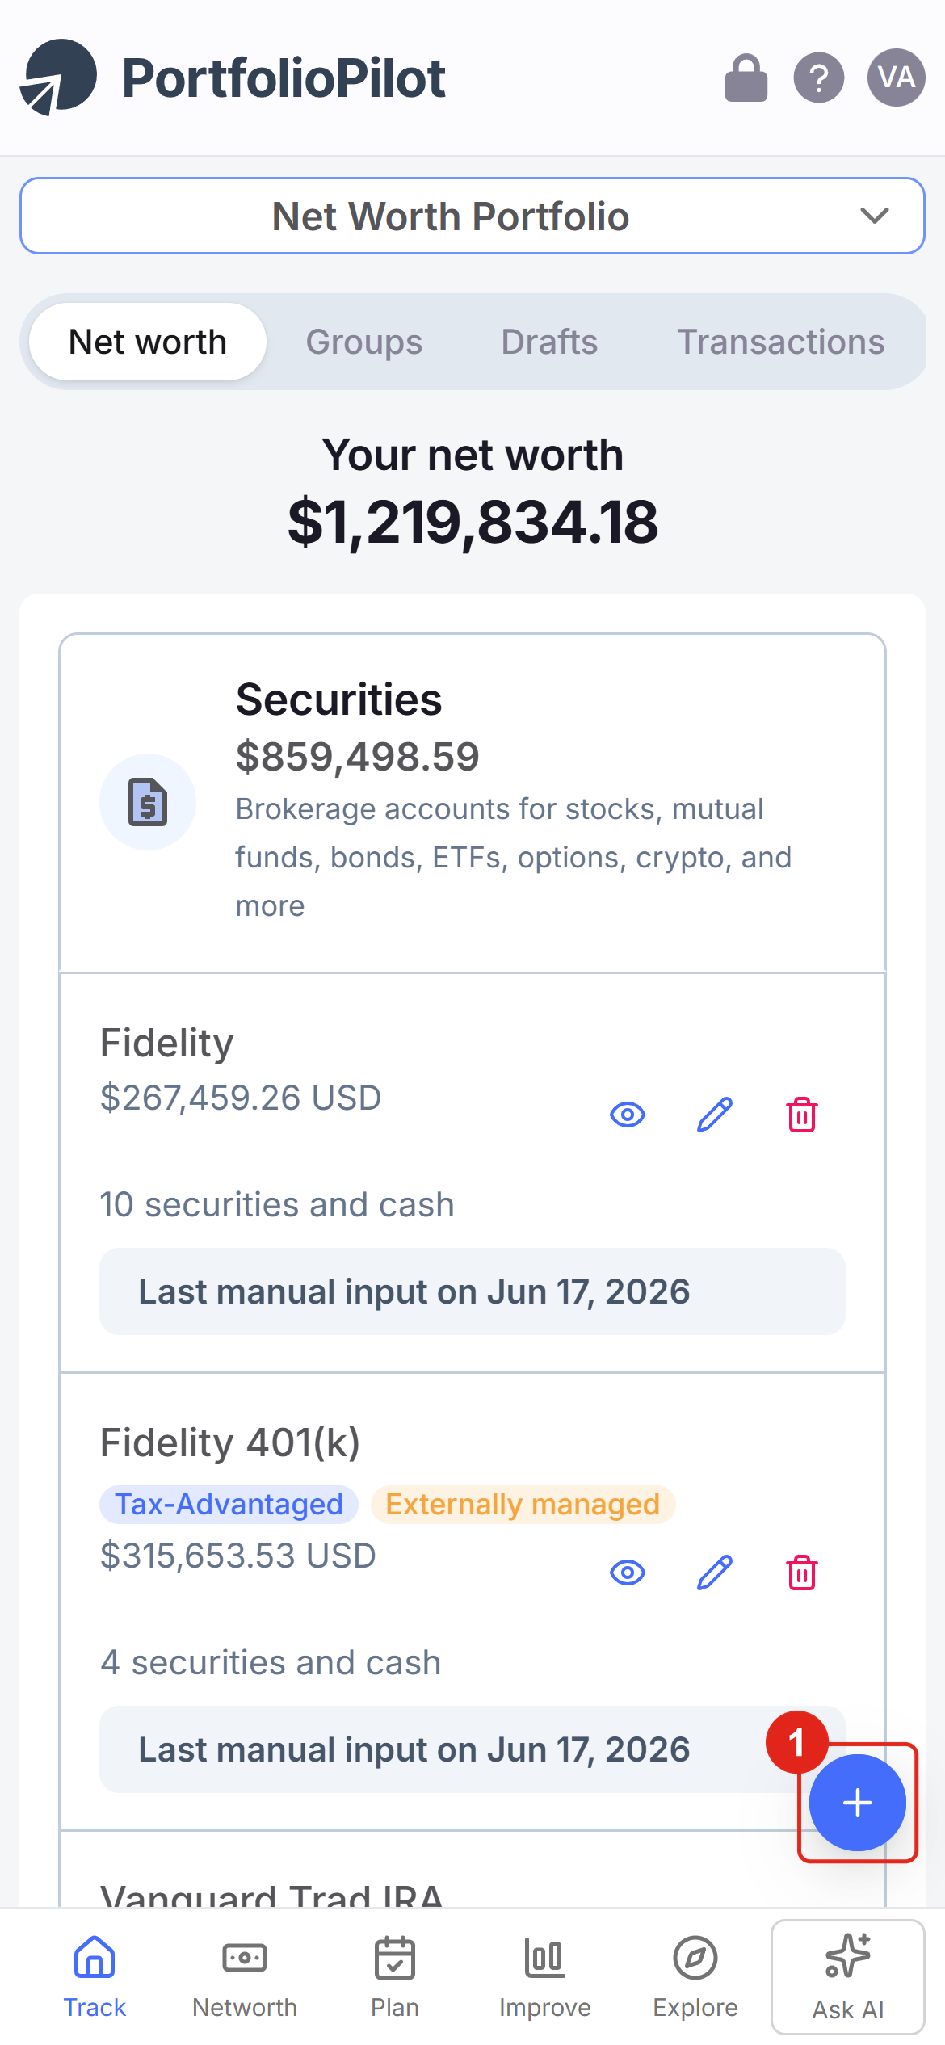Click the lock icon in header
This screenshot has width=945, height=2045.
click(746, 78)
